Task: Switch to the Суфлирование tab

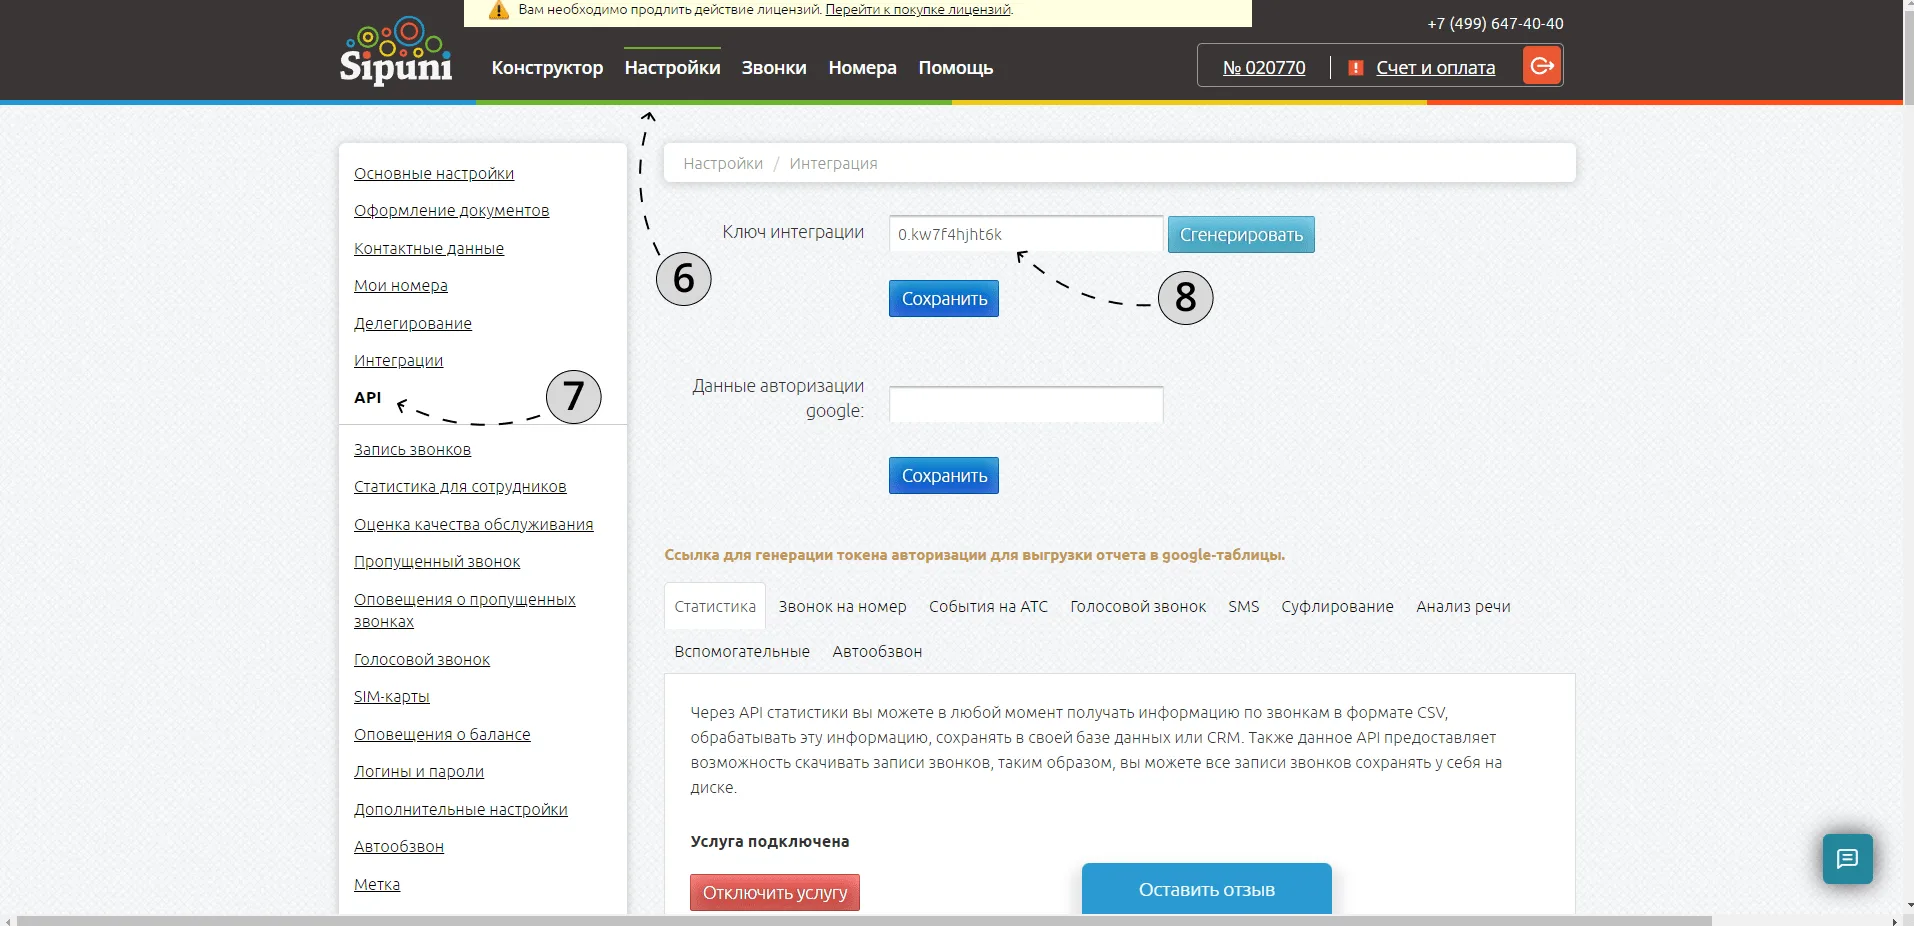Action: 1337,607
